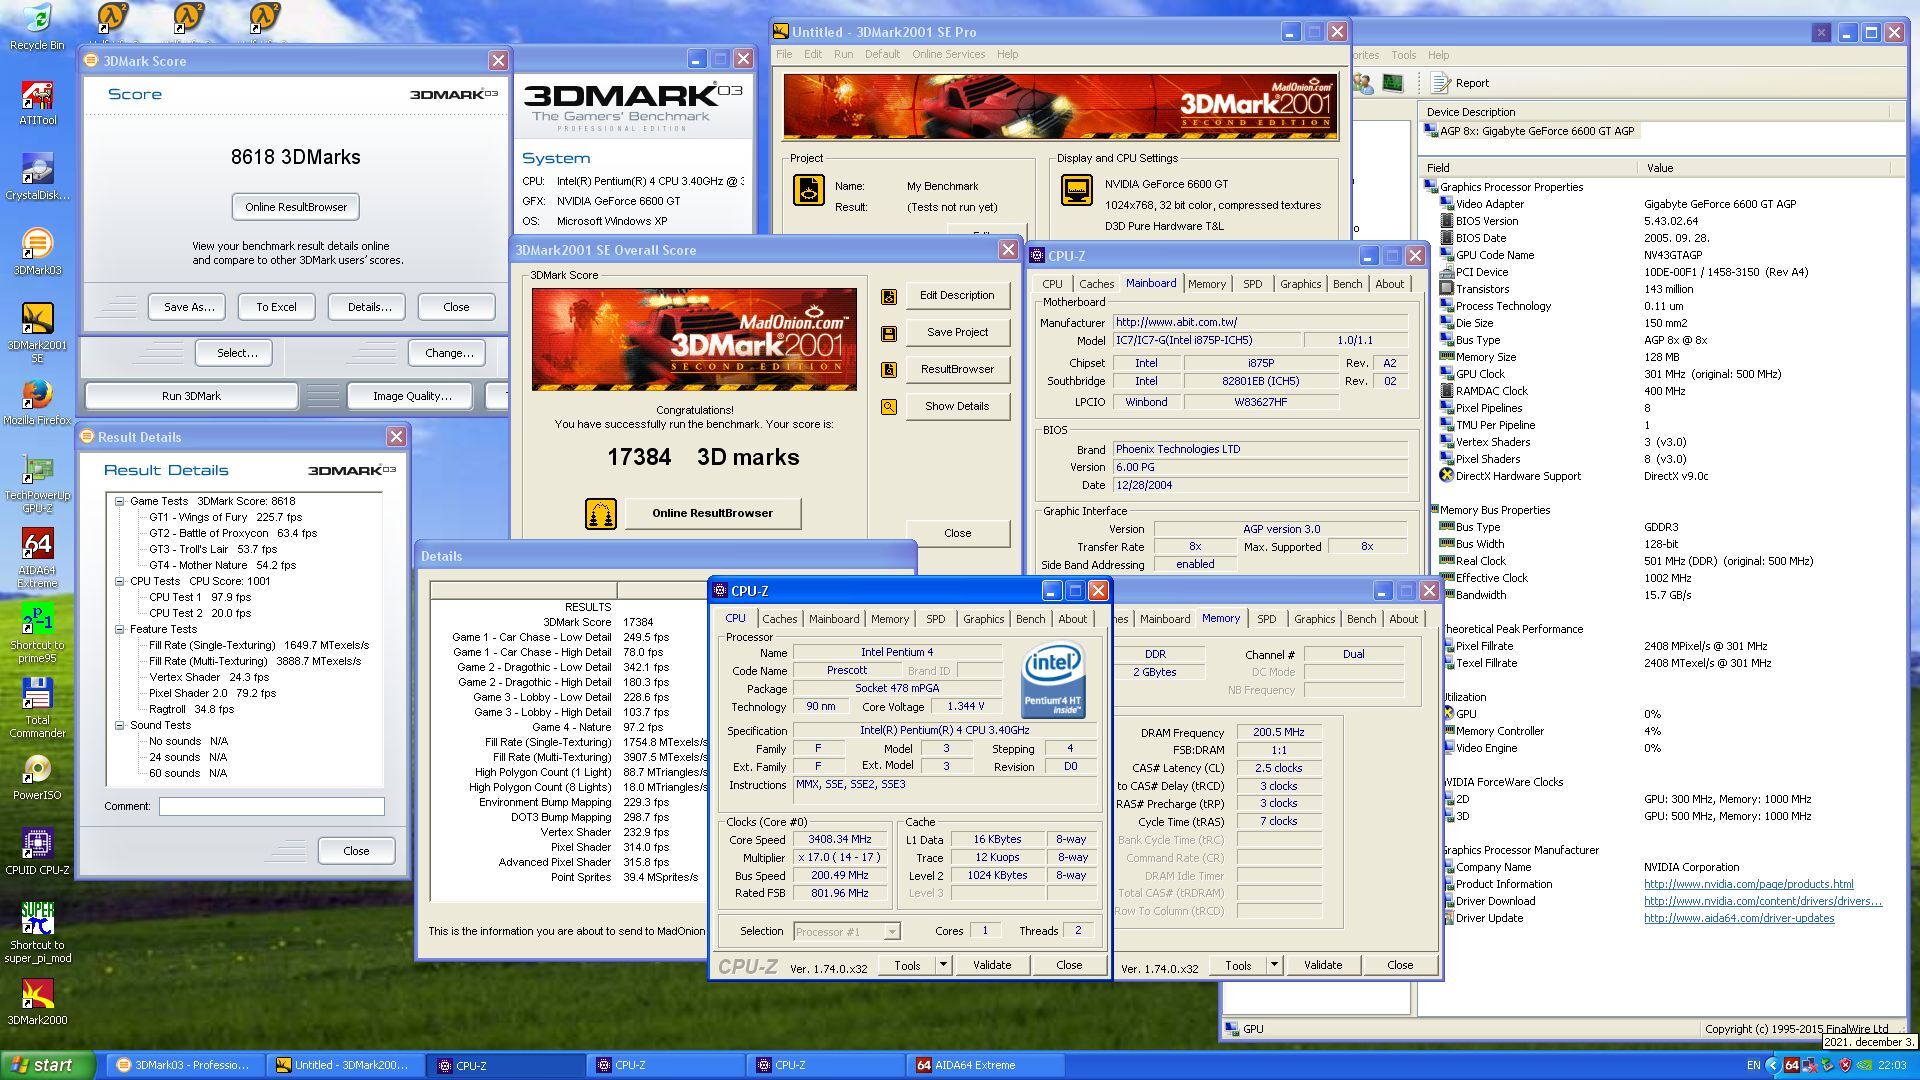Open the start menu button

click(x=48, y=1065)
